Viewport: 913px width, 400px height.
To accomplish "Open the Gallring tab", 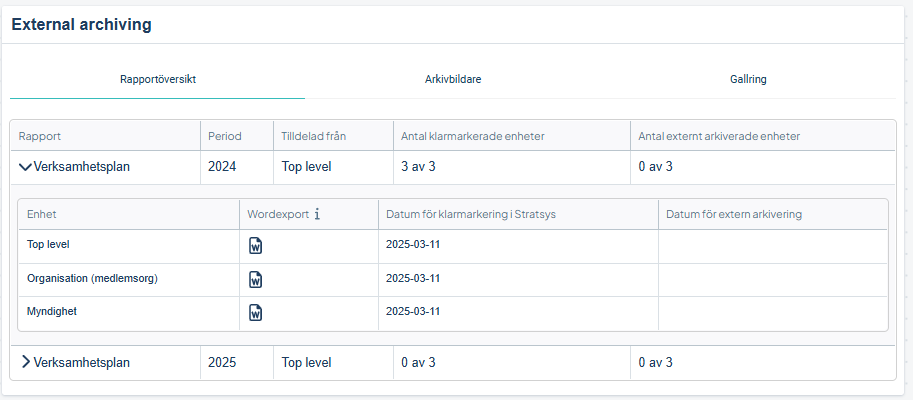I will point(748,79).
